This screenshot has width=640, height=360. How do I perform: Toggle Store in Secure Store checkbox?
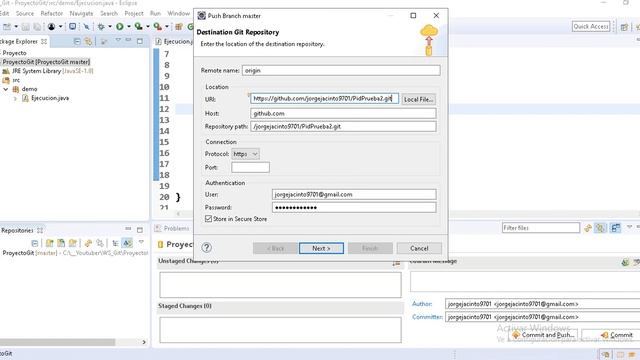click(x=209, y=219)
